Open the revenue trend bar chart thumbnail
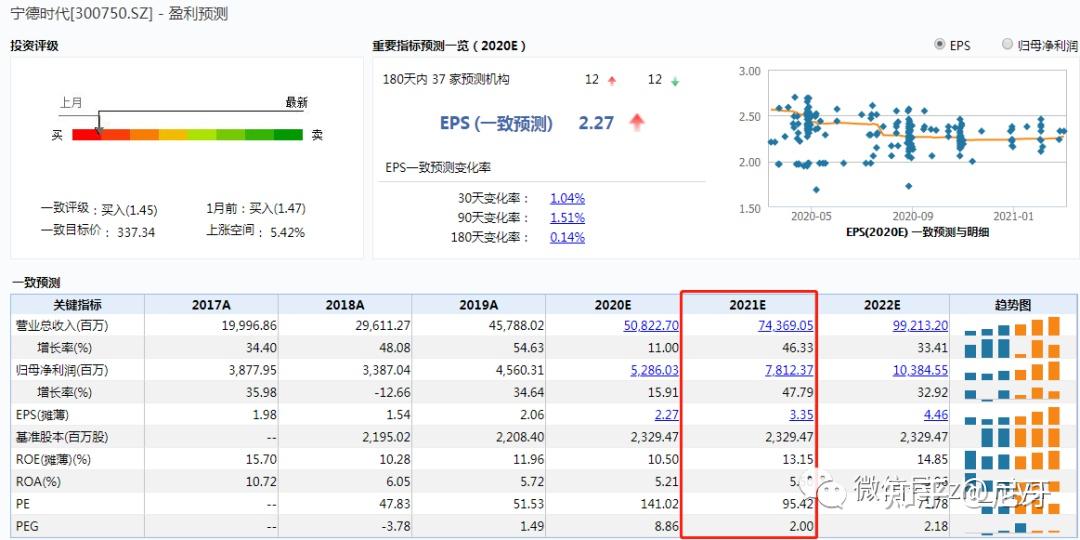This screenshot has height=540, width=1080. click(x=1012, y=326)
